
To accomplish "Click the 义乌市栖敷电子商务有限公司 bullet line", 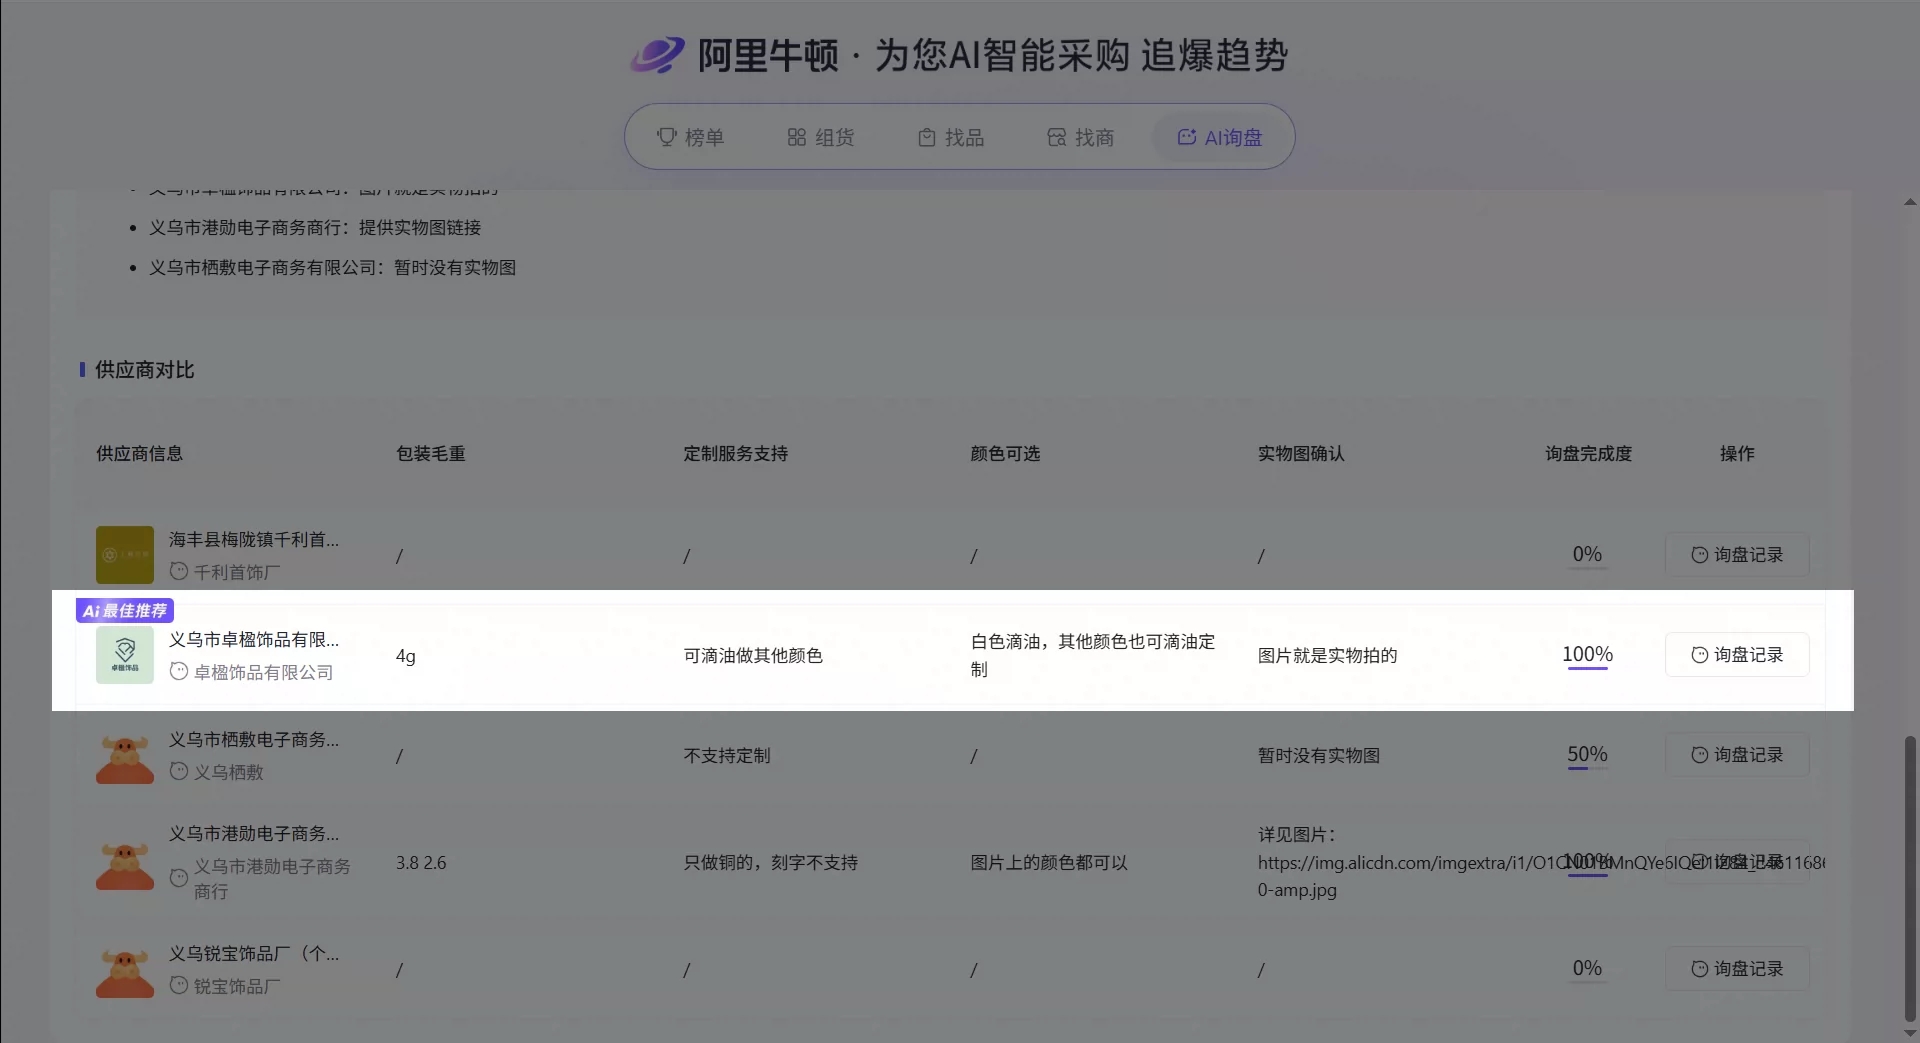I will coord(333,267).
